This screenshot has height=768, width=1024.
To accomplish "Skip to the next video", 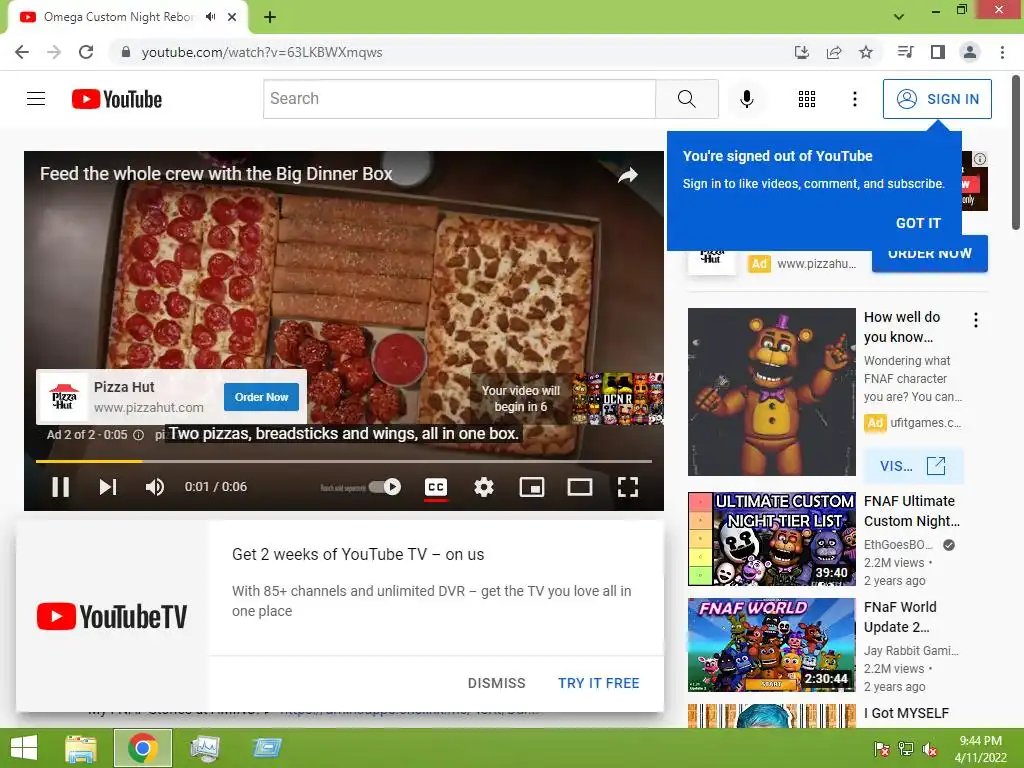I will click(108, 487).
